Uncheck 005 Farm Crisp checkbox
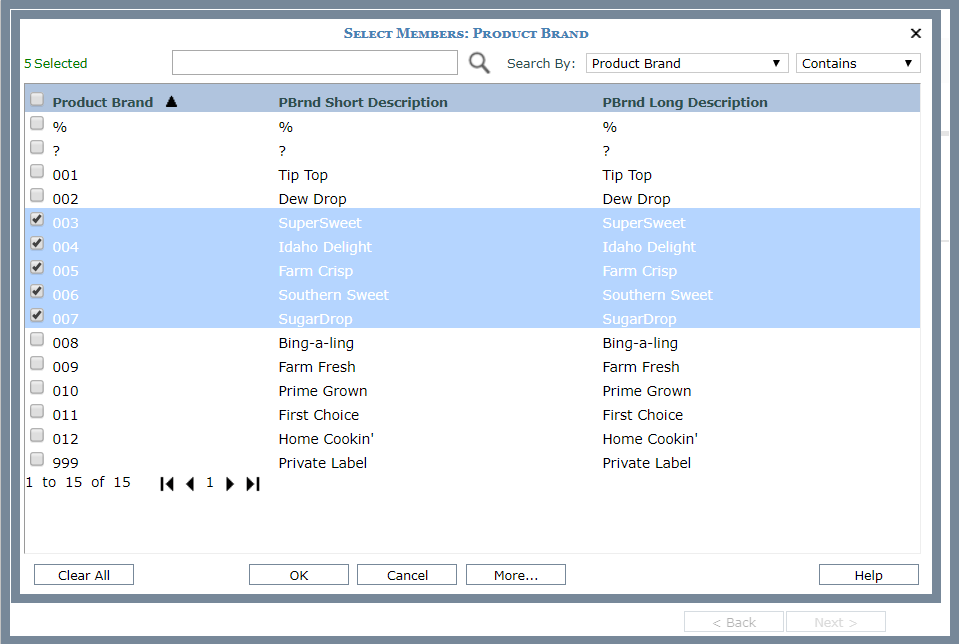959x644 pixels. 37,267
